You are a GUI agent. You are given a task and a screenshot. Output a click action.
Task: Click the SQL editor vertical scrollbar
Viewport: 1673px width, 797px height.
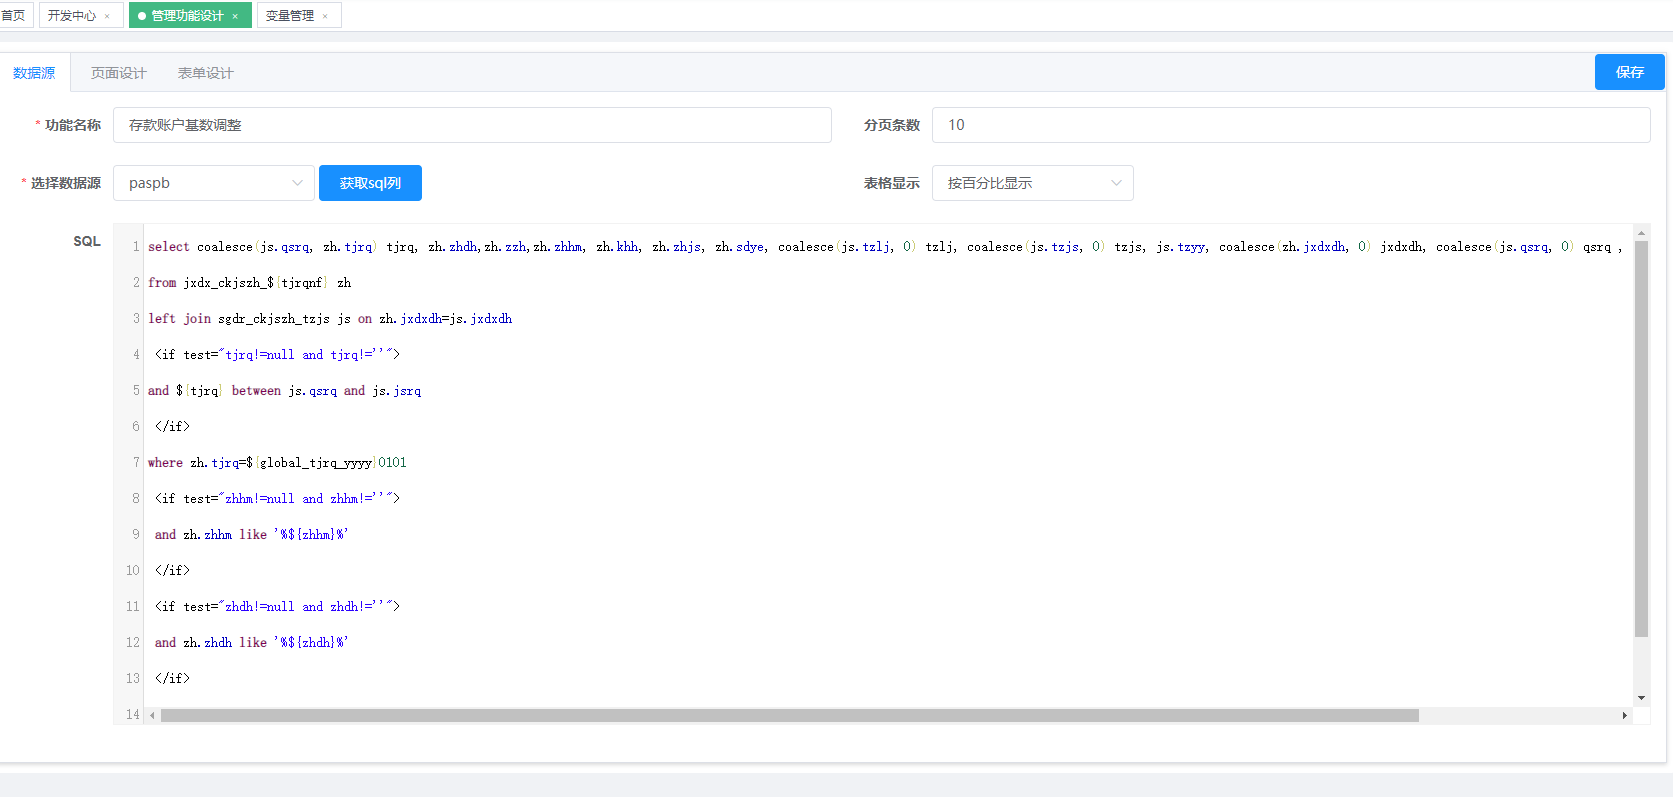click(x=1641, y=439)
